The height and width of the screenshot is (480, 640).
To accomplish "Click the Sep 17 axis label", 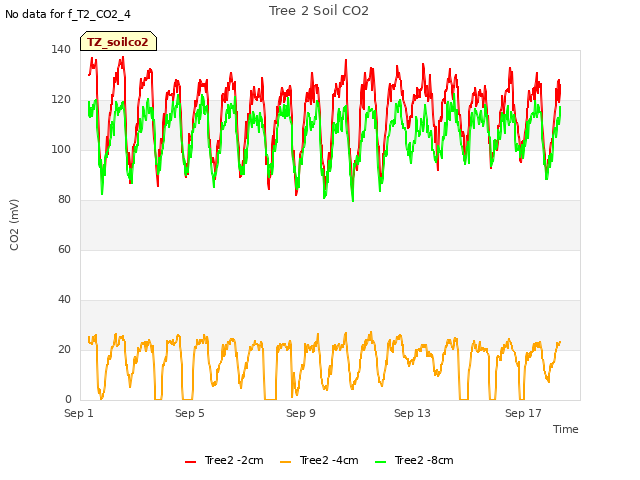I will click(523, 413).
